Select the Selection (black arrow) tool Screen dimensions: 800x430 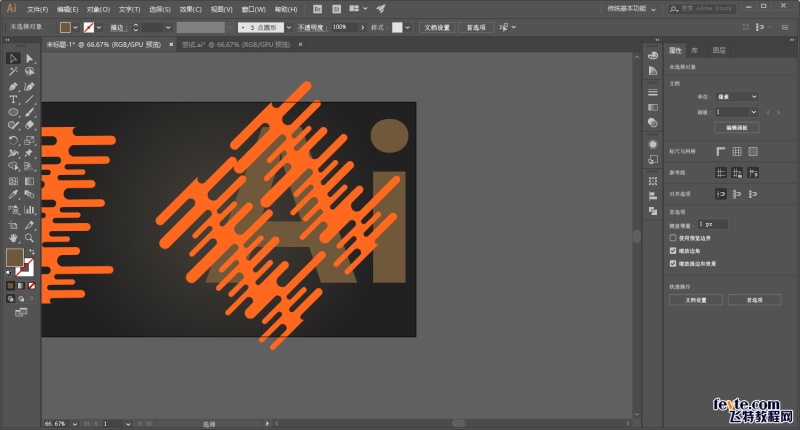click(x=13, y=58)
